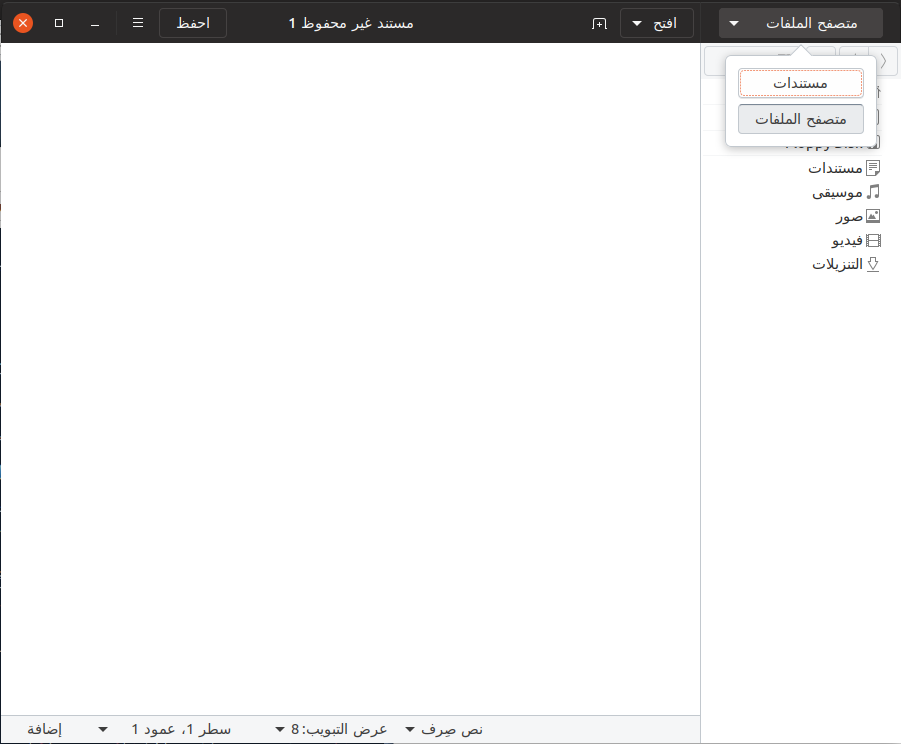This screenshot has height=744, width=901.
Task: Expand the متصفح الملفات side panel dropdown
Action: pyautogui.click(x=800, y=23)
